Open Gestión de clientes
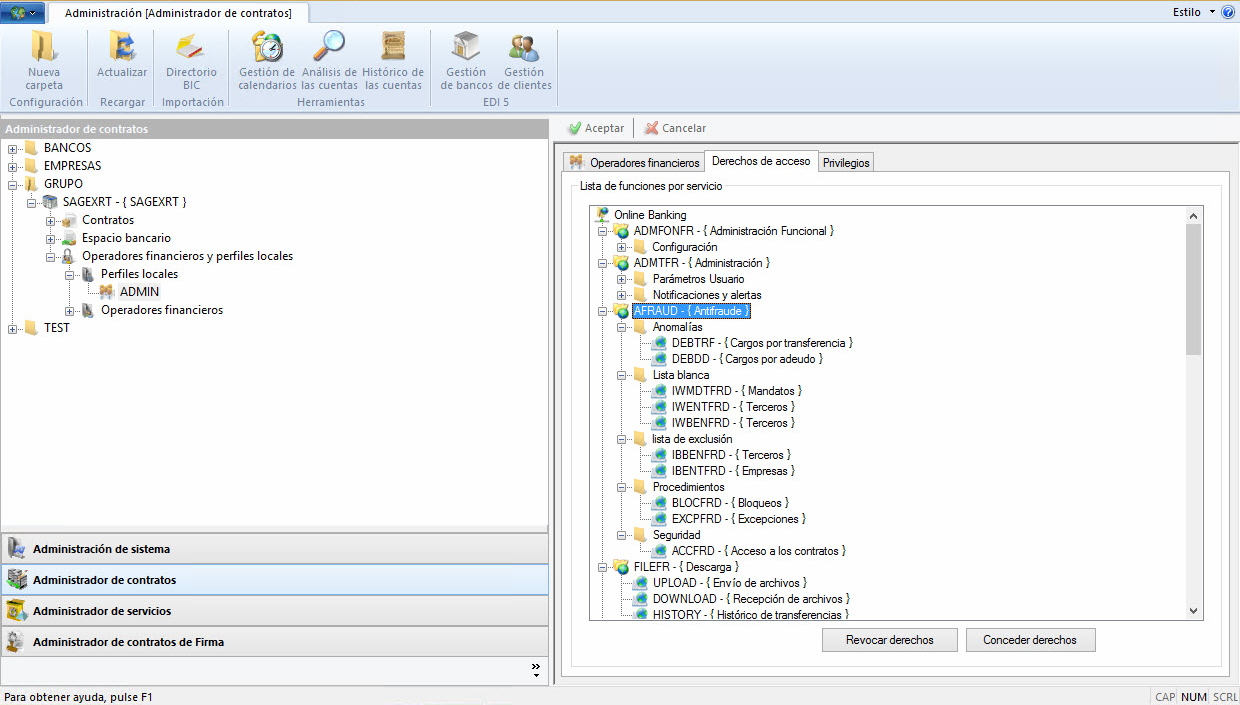The image size is (1240, 705). 524,48
